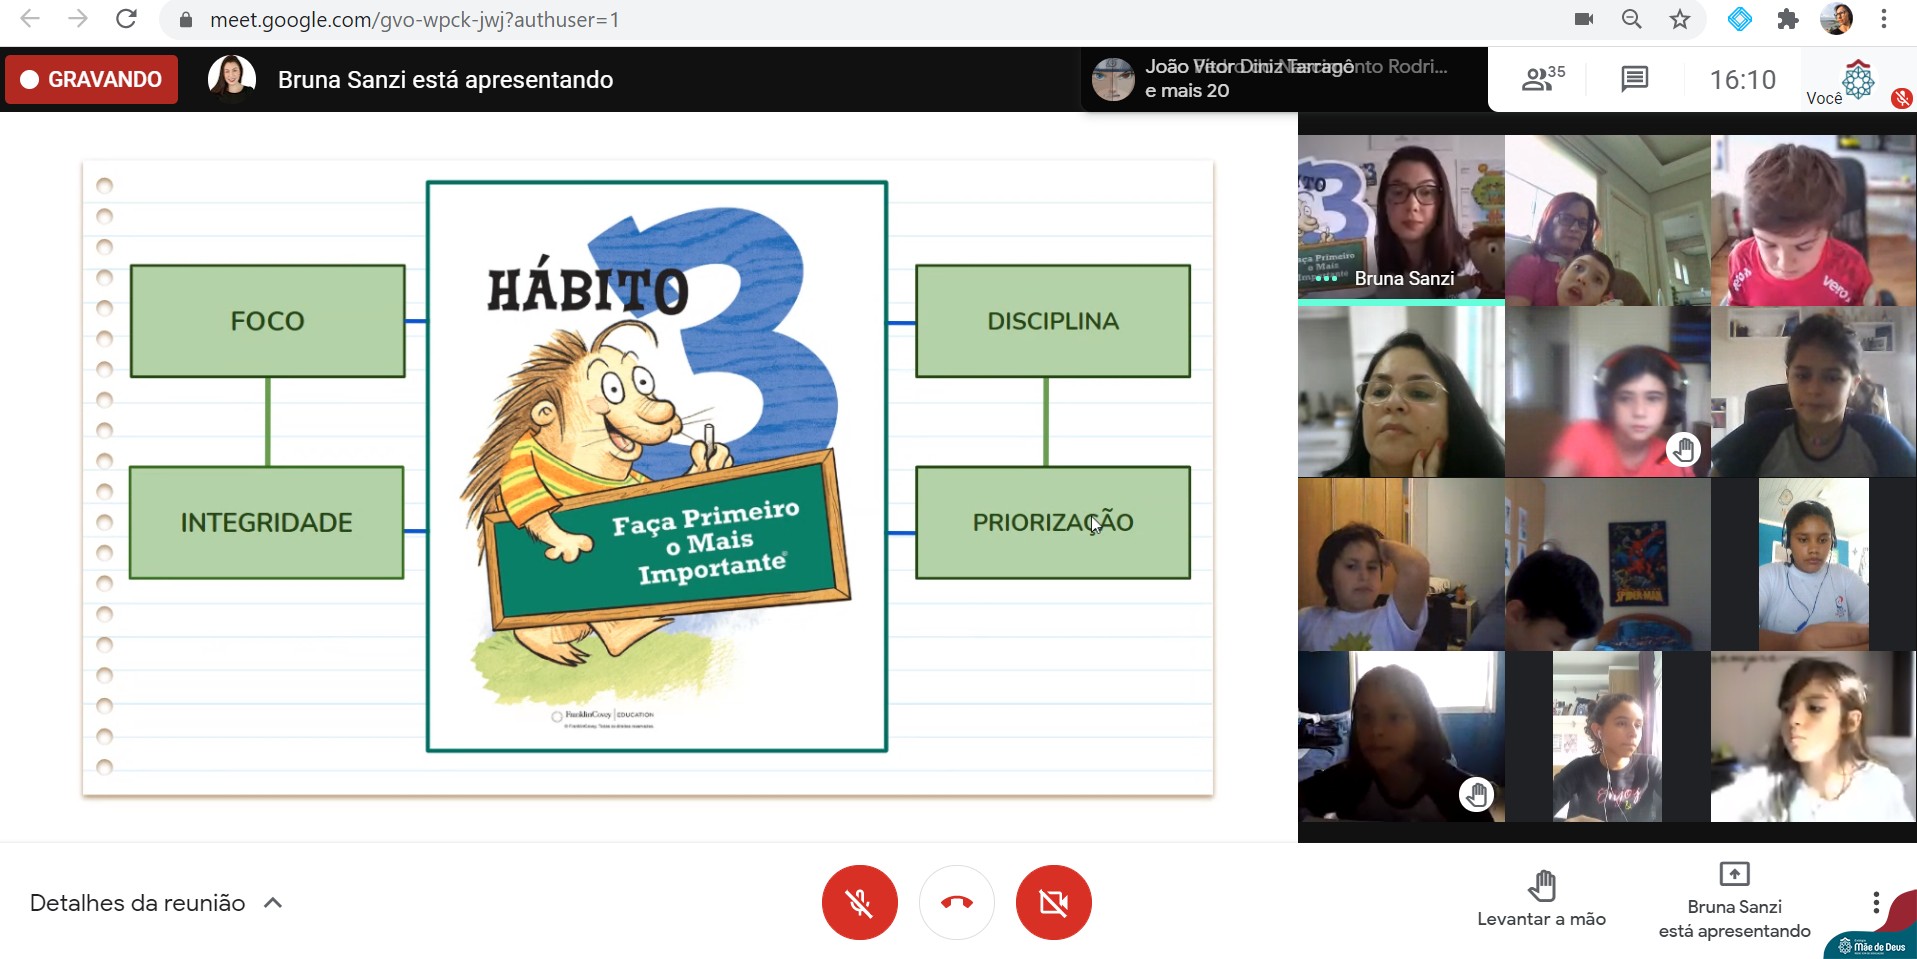This screenshot has height=959, width=1917.
Task: Click the red hang up call button
Action: [956, 902]
